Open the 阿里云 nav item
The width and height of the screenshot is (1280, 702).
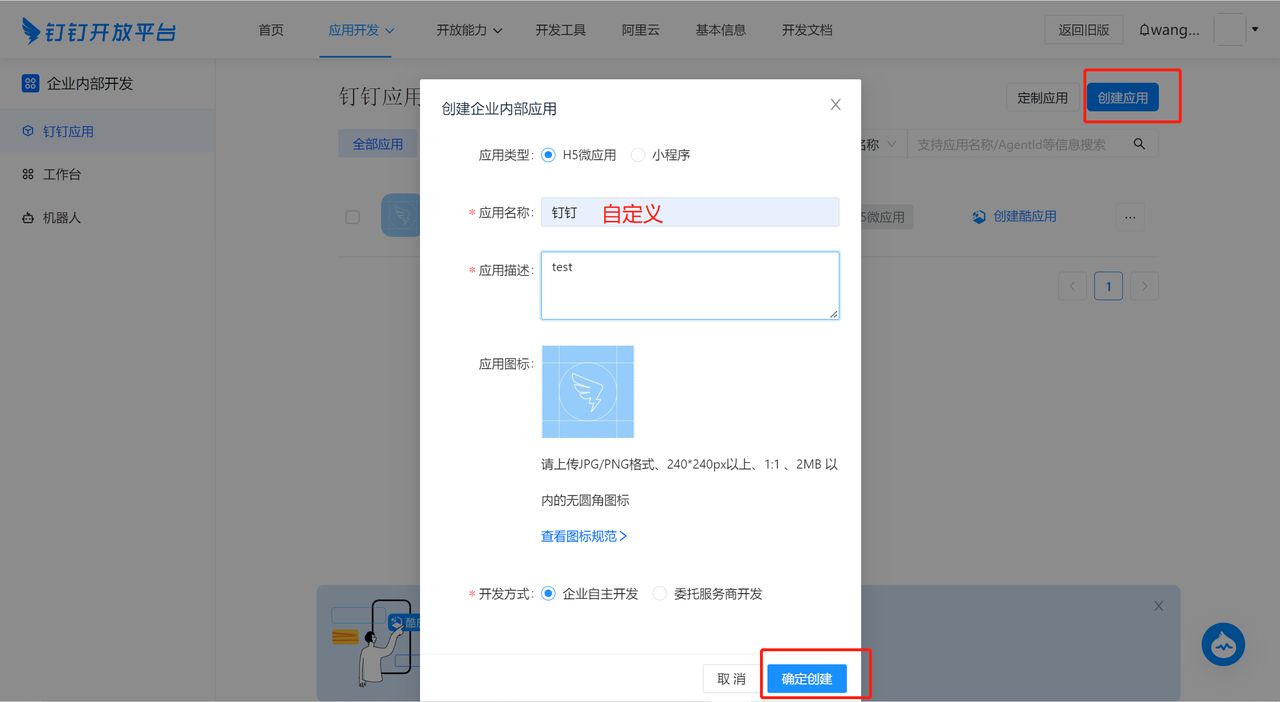pyautogui.click(x=641, y=30)
